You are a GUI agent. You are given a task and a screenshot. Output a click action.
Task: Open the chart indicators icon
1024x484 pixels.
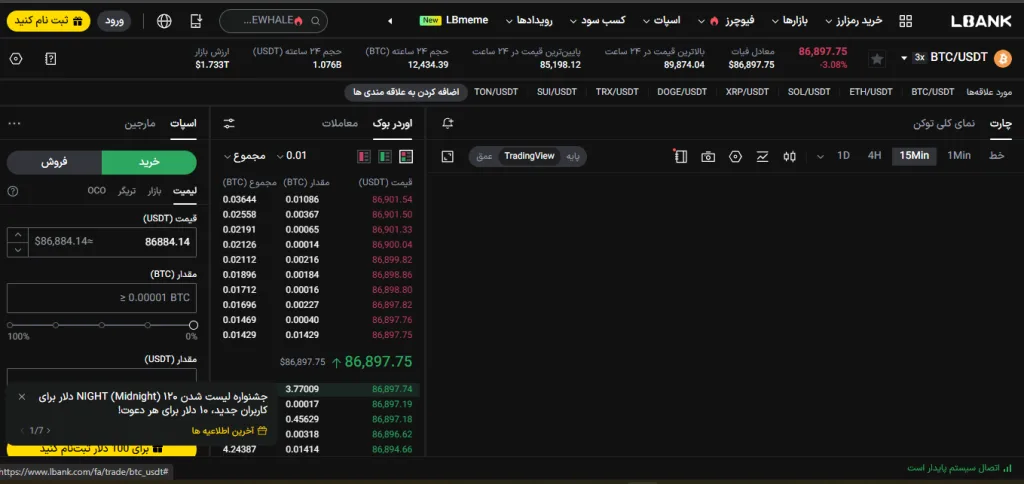(763, 156)
